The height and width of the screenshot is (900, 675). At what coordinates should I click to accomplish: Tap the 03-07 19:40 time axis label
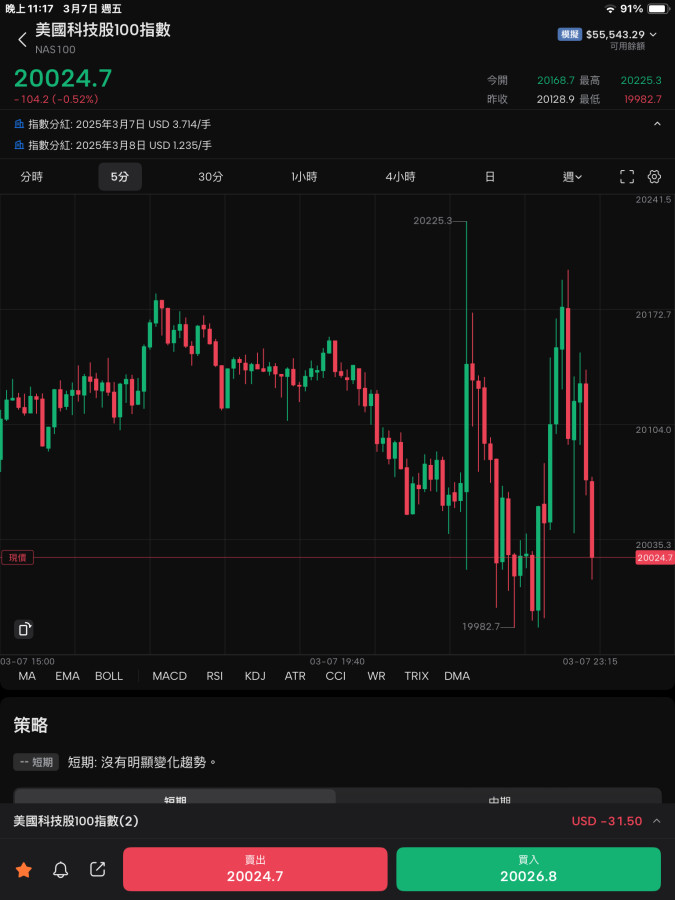(337, 661)
